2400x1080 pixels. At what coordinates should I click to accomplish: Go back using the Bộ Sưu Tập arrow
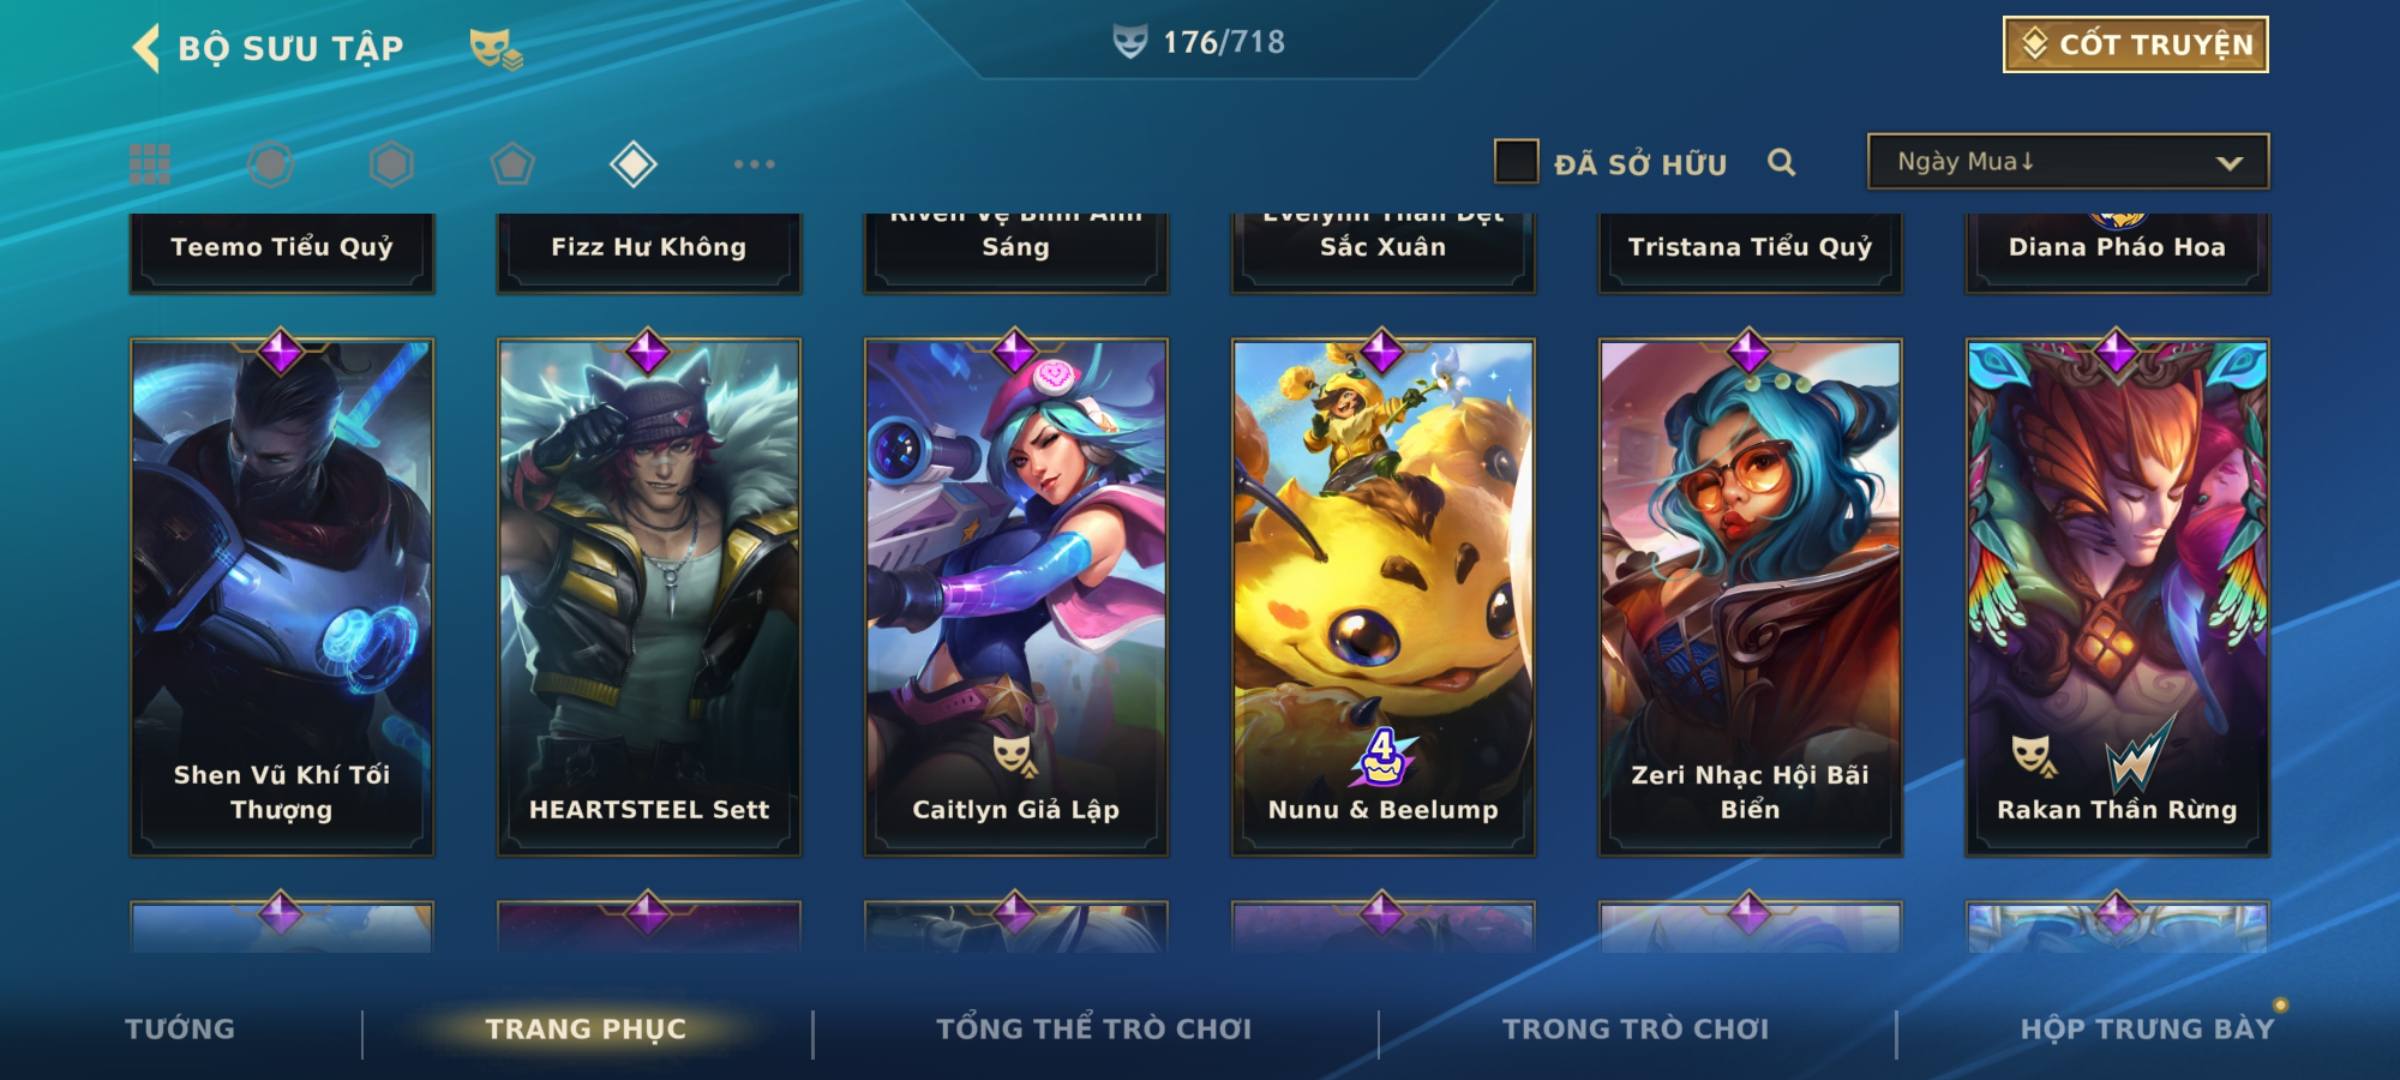click(x=146, y=48)
